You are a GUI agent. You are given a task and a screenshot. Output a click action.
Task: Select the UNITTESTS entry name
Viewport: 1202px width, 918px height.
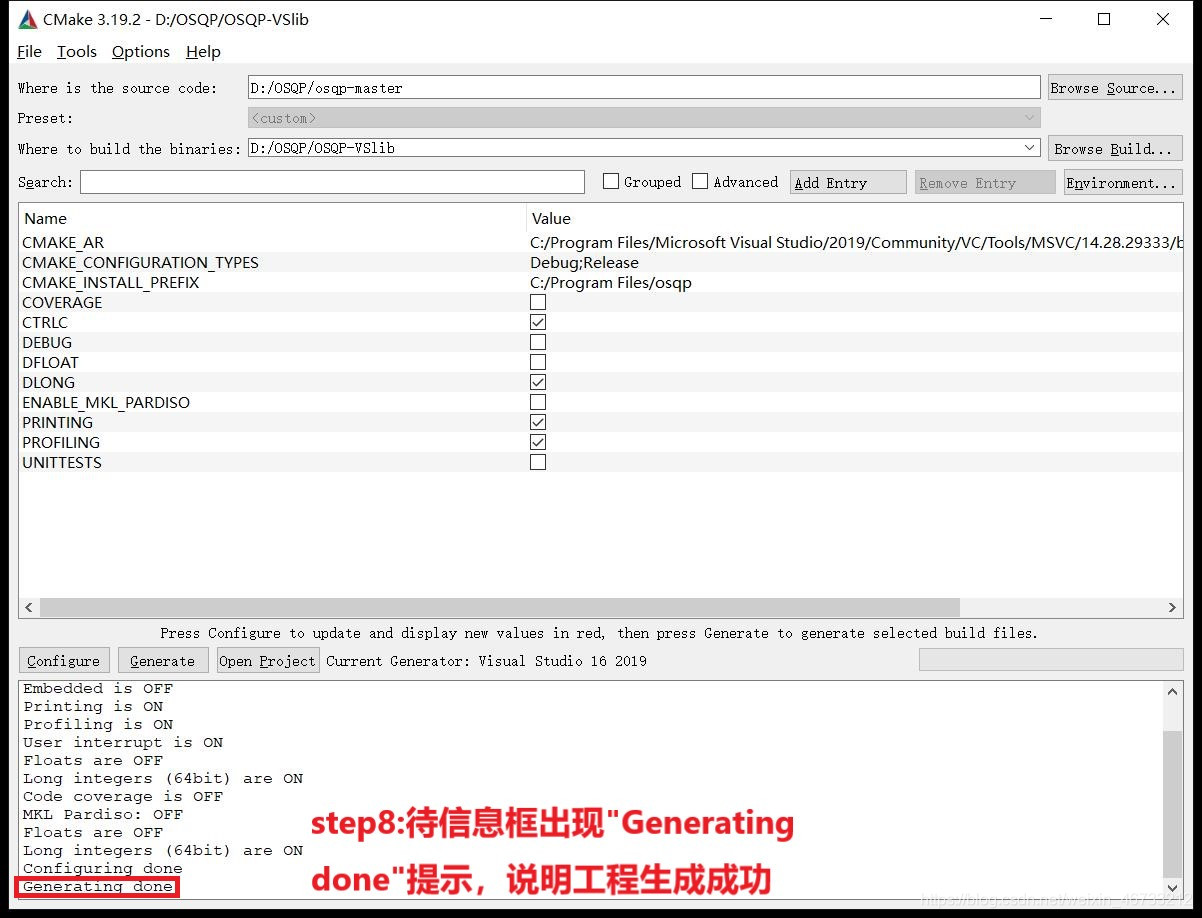[62, 462]
